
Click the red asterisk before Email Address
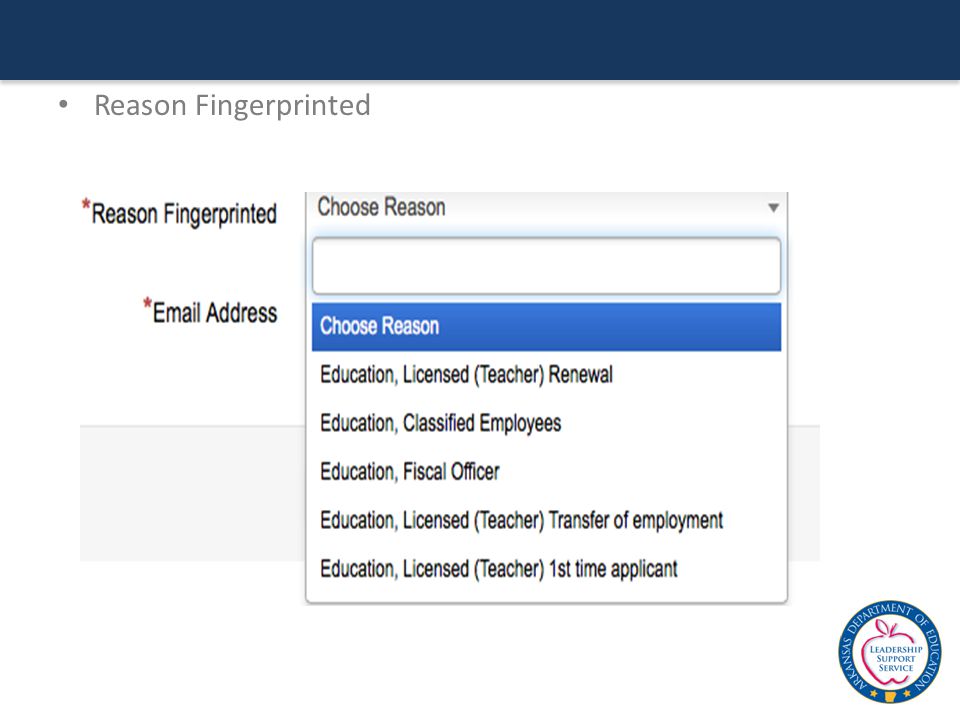(147, 304)
